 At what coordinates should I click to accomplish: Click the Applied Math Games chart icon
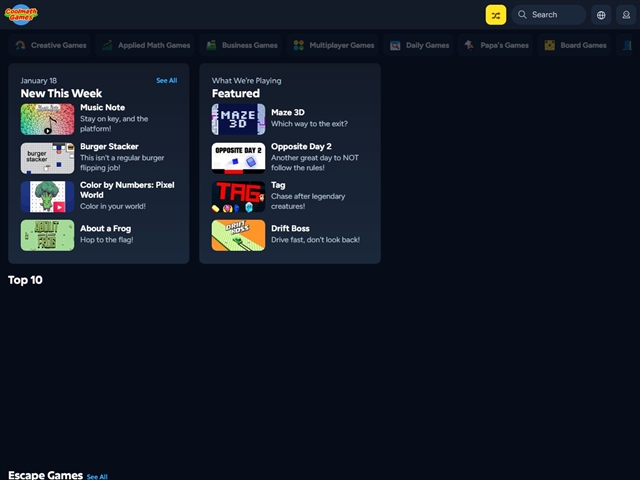click(x=107, y=45)
